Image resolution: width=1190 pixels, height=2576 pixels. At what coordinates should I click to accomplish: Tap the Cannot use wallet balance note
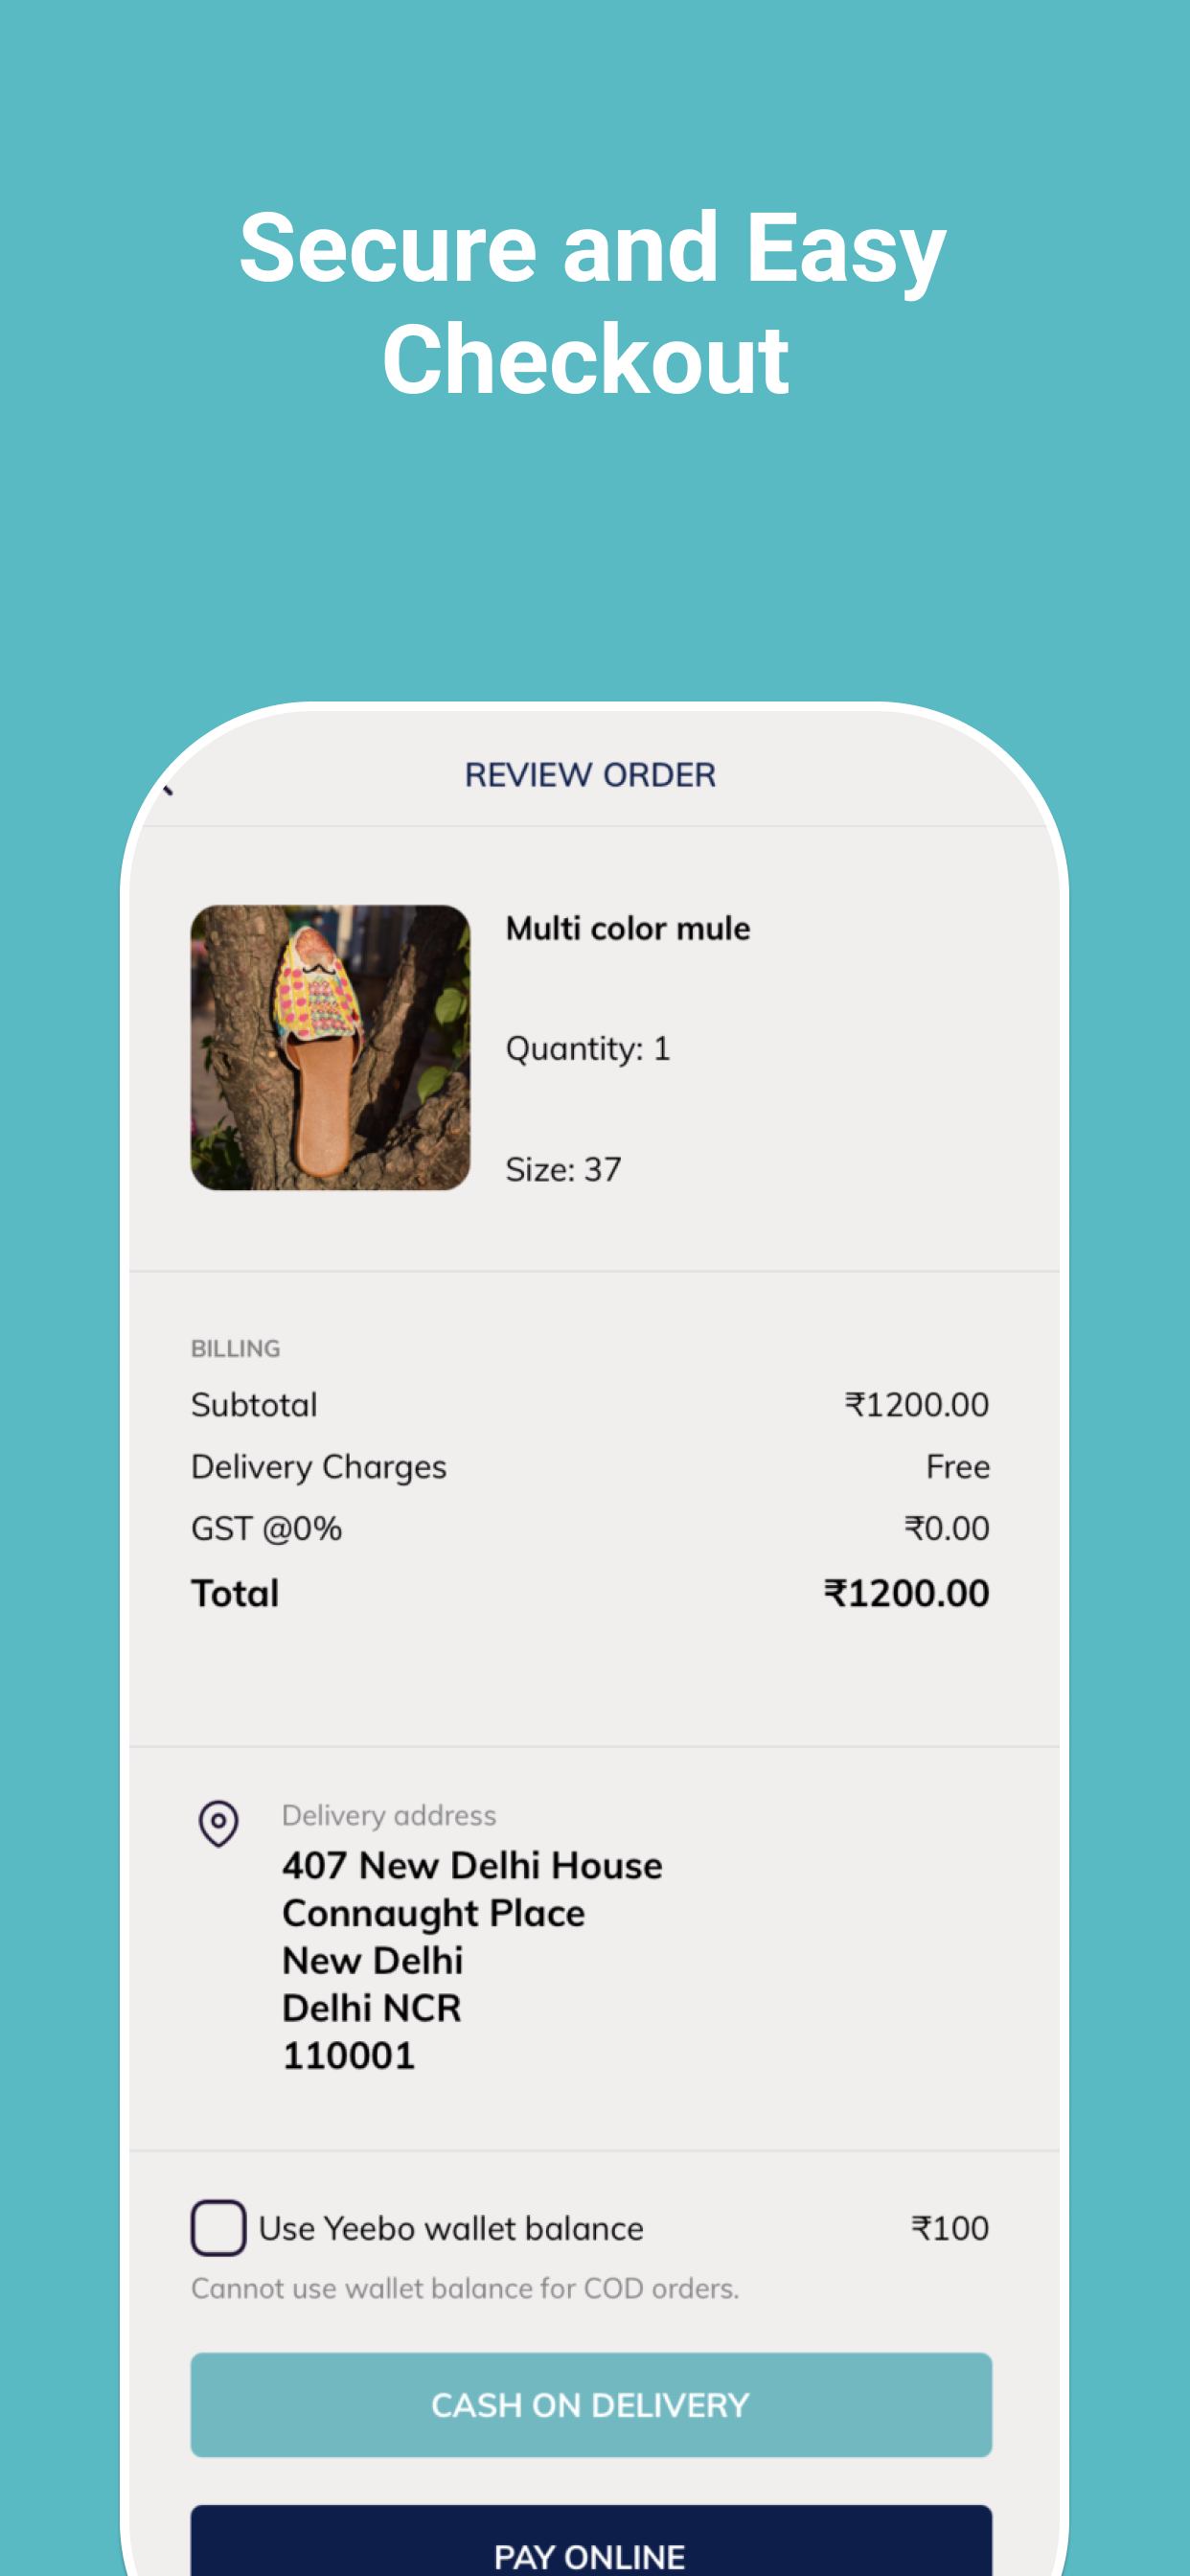click(x=465, y=2288)
